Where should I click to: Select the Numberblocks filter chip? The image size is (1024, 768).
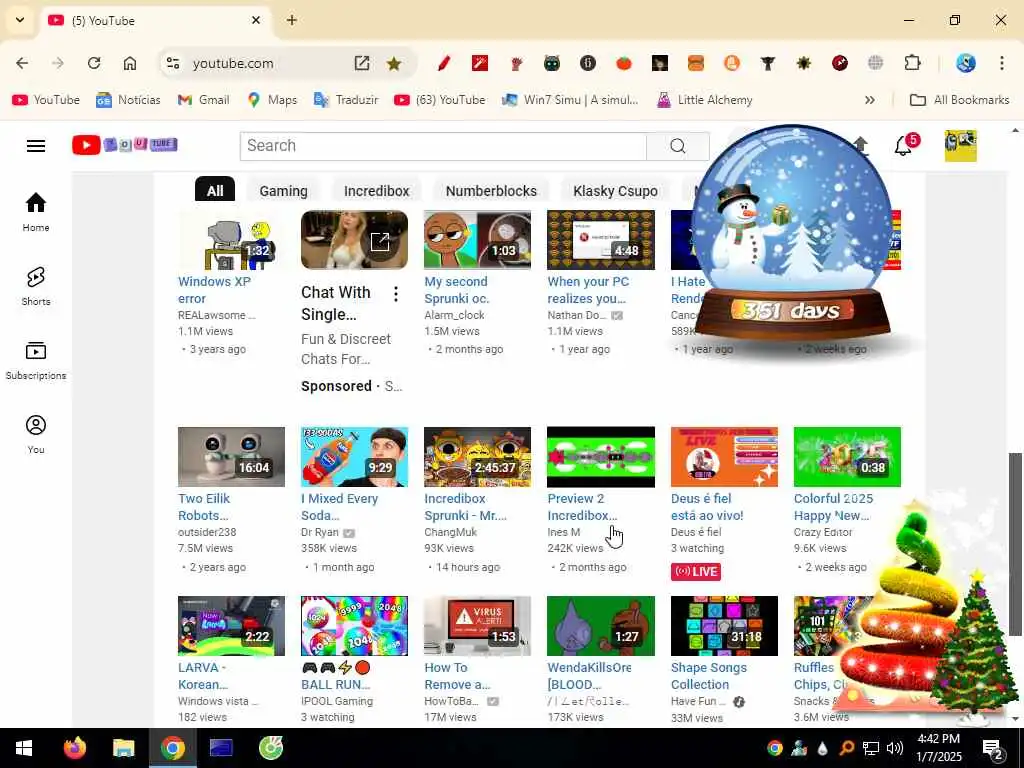coord(491,191)
